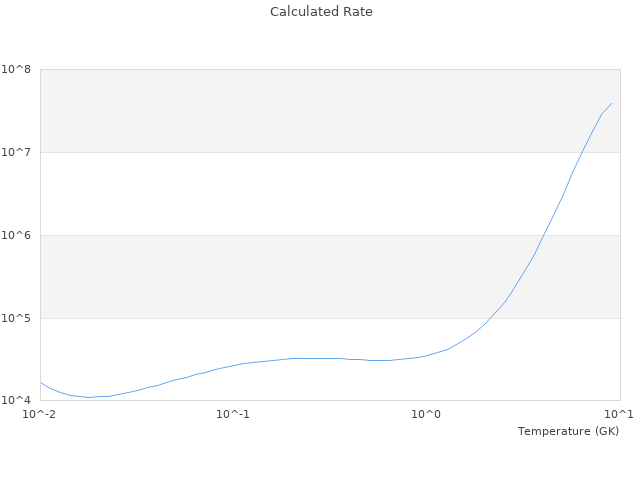Click the gray band between 10^7 and 10^8
This screenshot has height=480, width=640.
click(300, 110)
